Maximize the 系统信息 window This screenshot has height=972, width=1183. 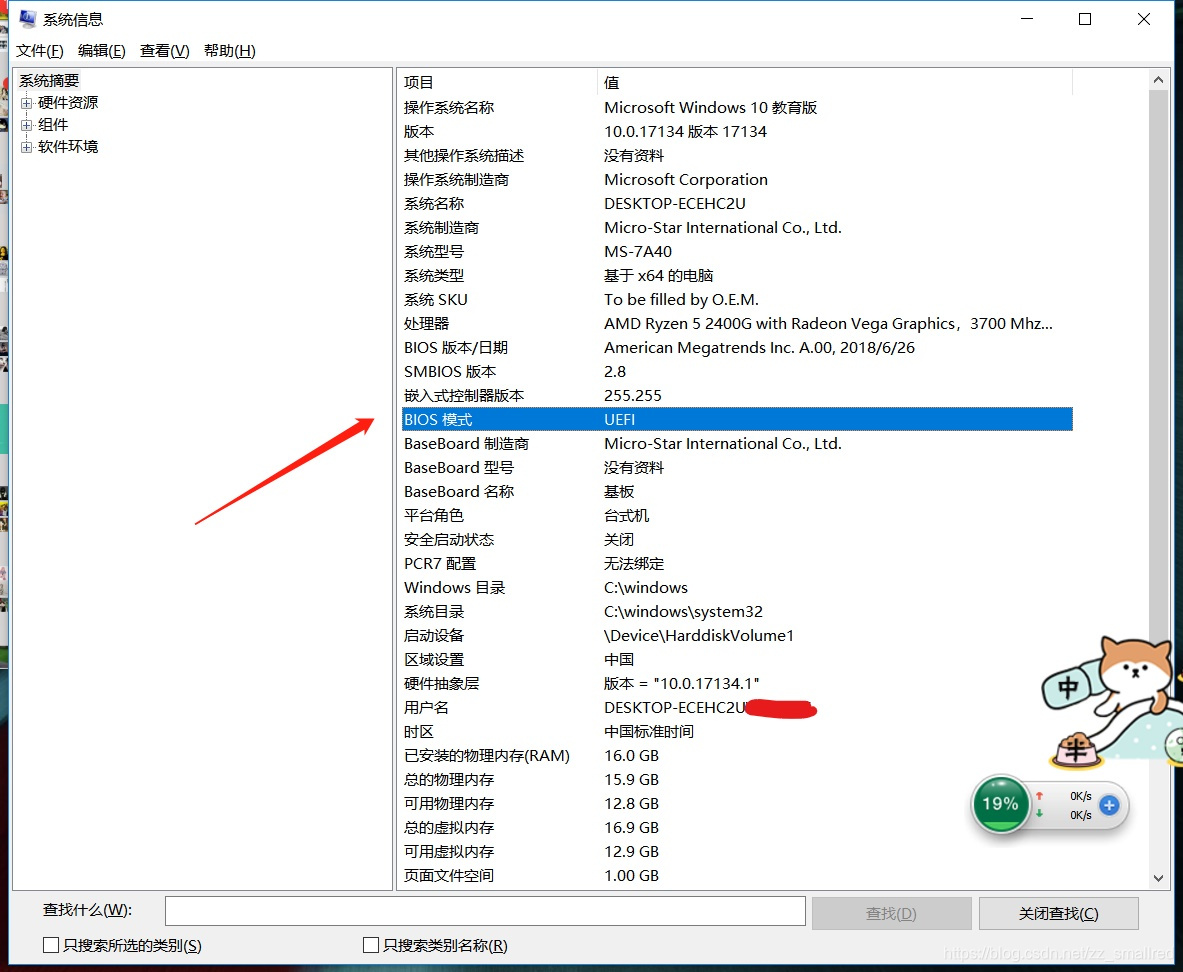point(1085,19)
